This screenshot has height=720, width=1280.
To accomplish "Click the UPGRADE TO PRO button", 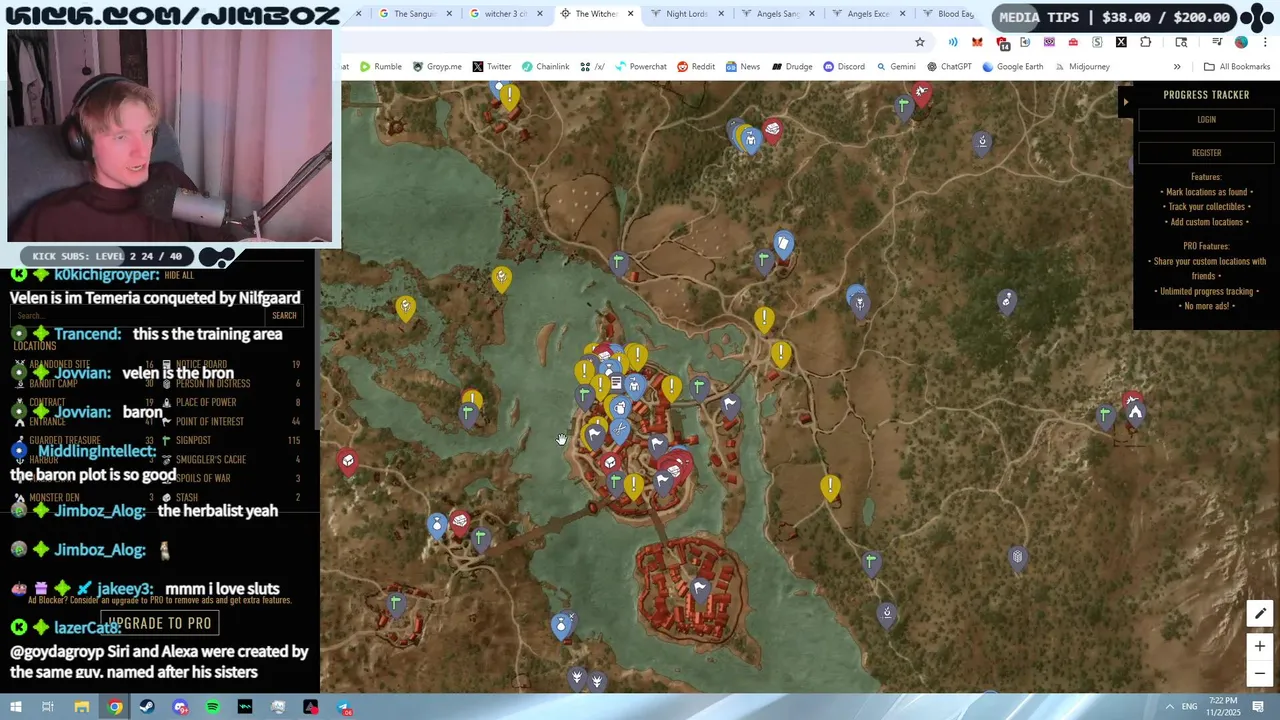I will (x=160, y=623).
